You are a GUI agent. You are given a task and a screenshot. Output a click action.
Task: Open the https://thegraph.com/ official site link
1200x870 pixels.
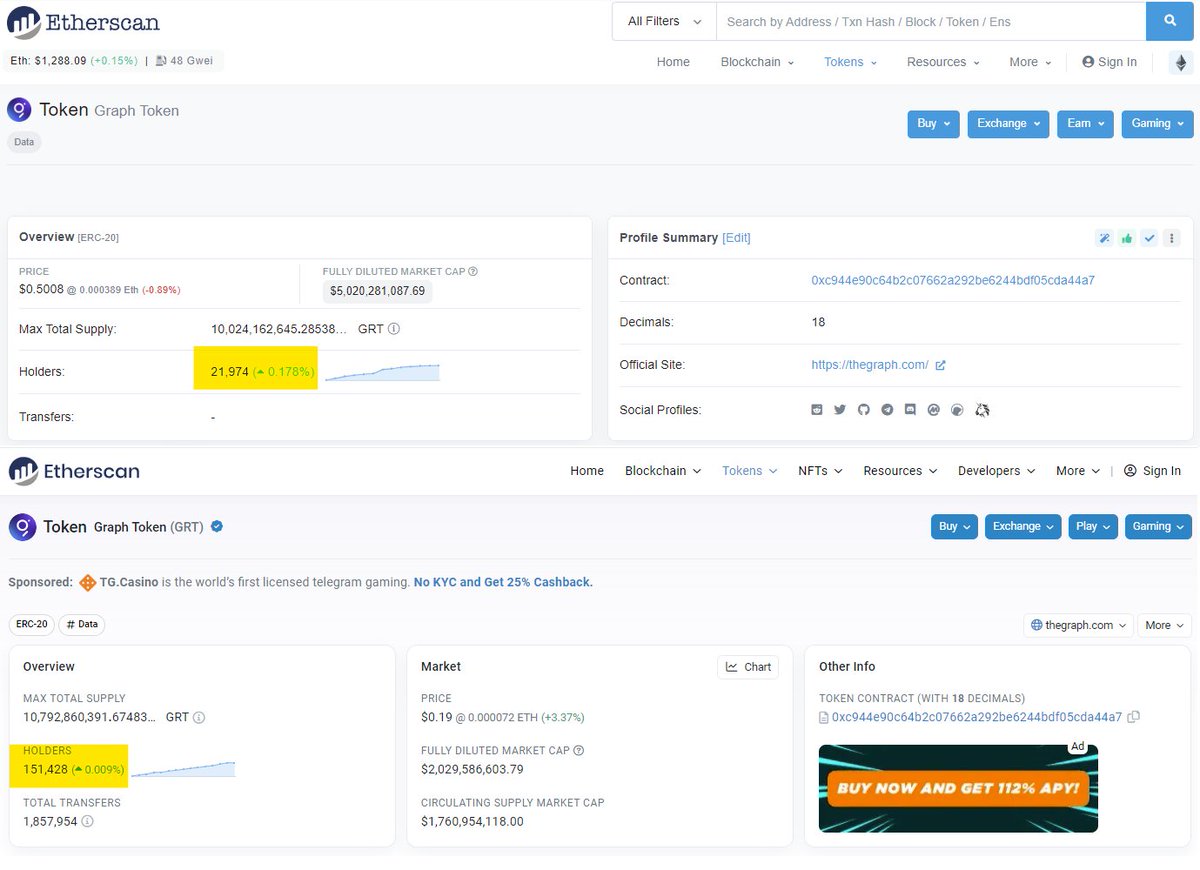(x=870, y=365)
